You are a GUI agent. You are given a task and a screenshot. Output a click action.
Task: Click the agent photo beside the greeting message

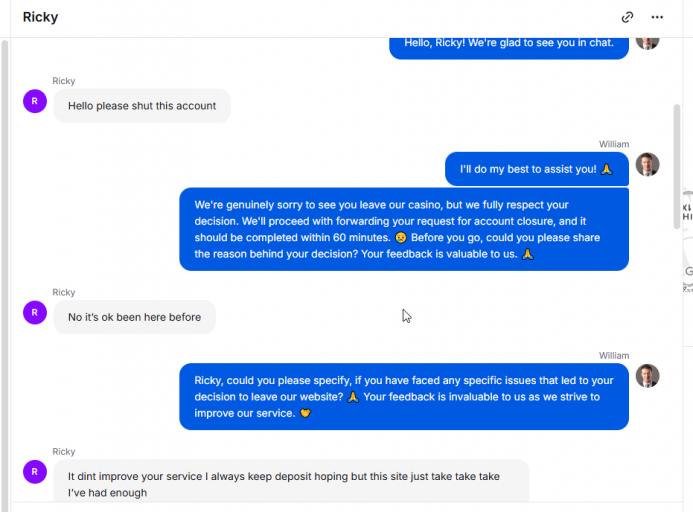647,43
